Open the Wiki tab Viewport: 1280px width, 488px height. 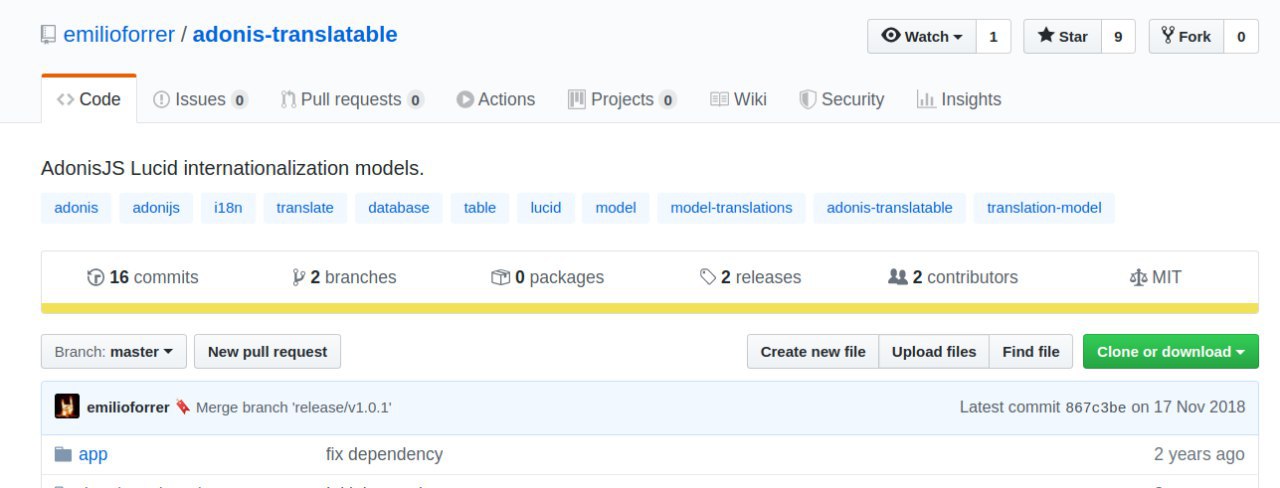pos(738,99)
